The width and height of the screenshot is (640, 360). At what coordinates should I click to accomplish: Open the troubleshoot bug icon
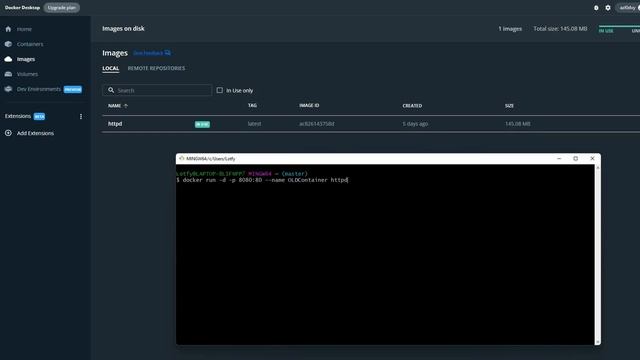tap(596, 8)
